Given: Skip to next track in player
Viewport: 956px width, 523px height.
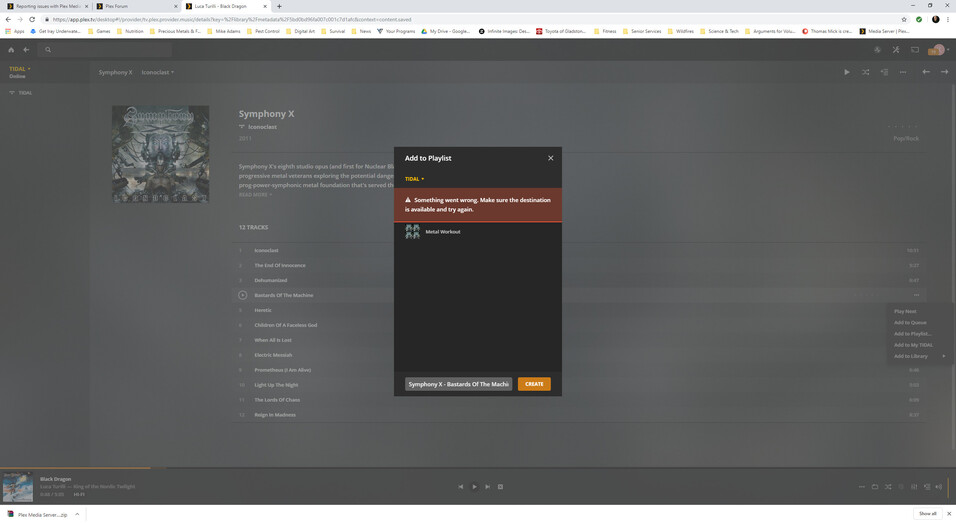Looking at the screenshot, I should coord(487,486).
